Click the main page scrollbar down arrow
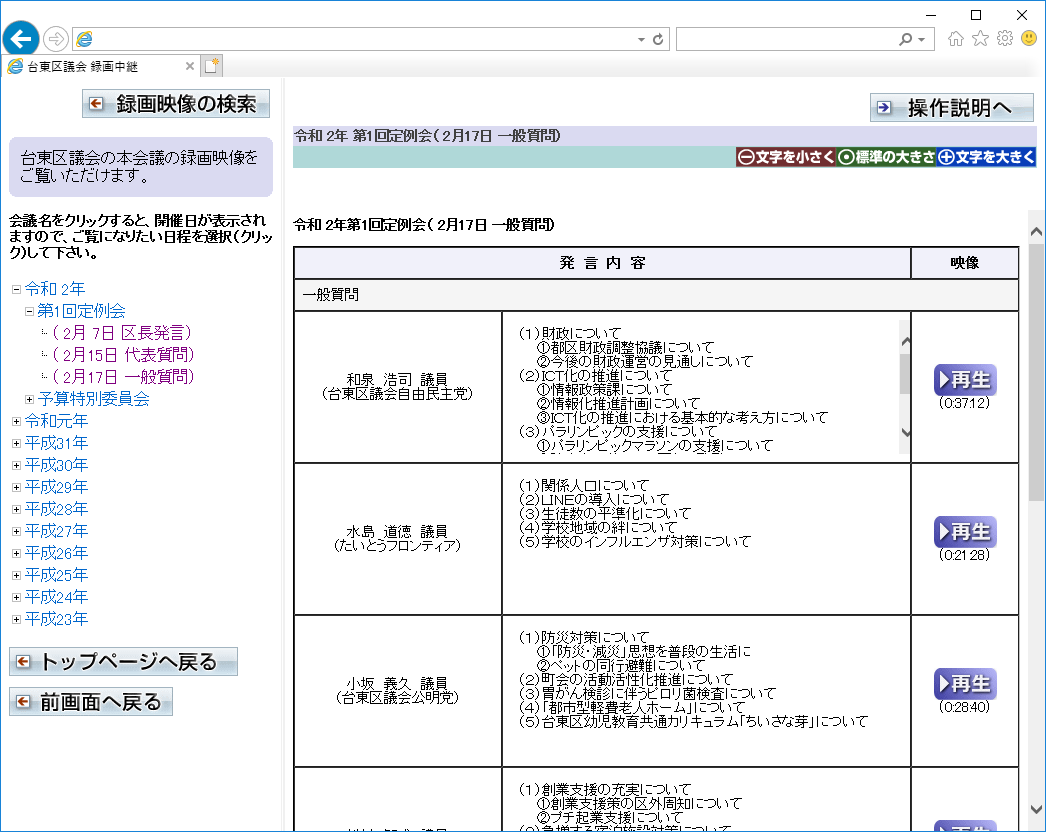The image size is (1046, 832). coord(1036,809)
